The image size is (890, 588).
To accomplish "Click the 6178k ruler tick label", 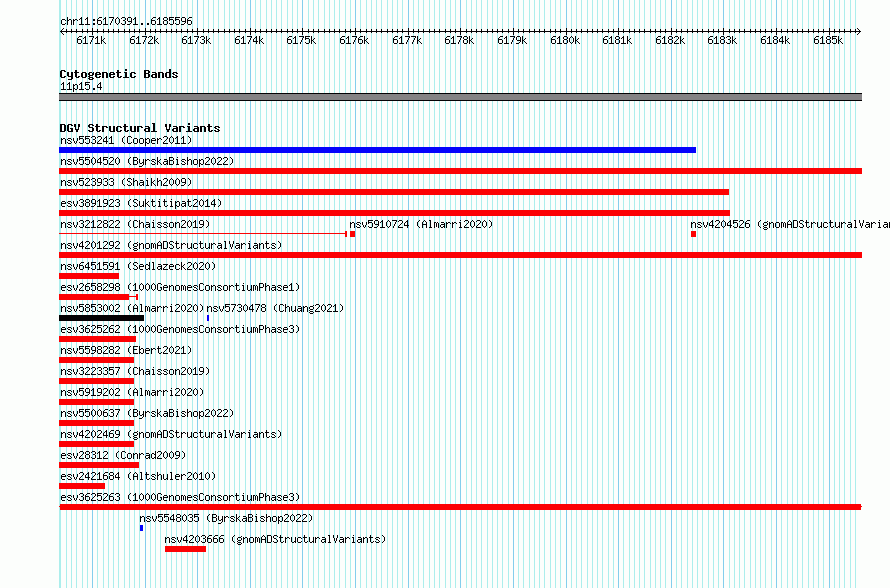I will (x=459, y=41).
